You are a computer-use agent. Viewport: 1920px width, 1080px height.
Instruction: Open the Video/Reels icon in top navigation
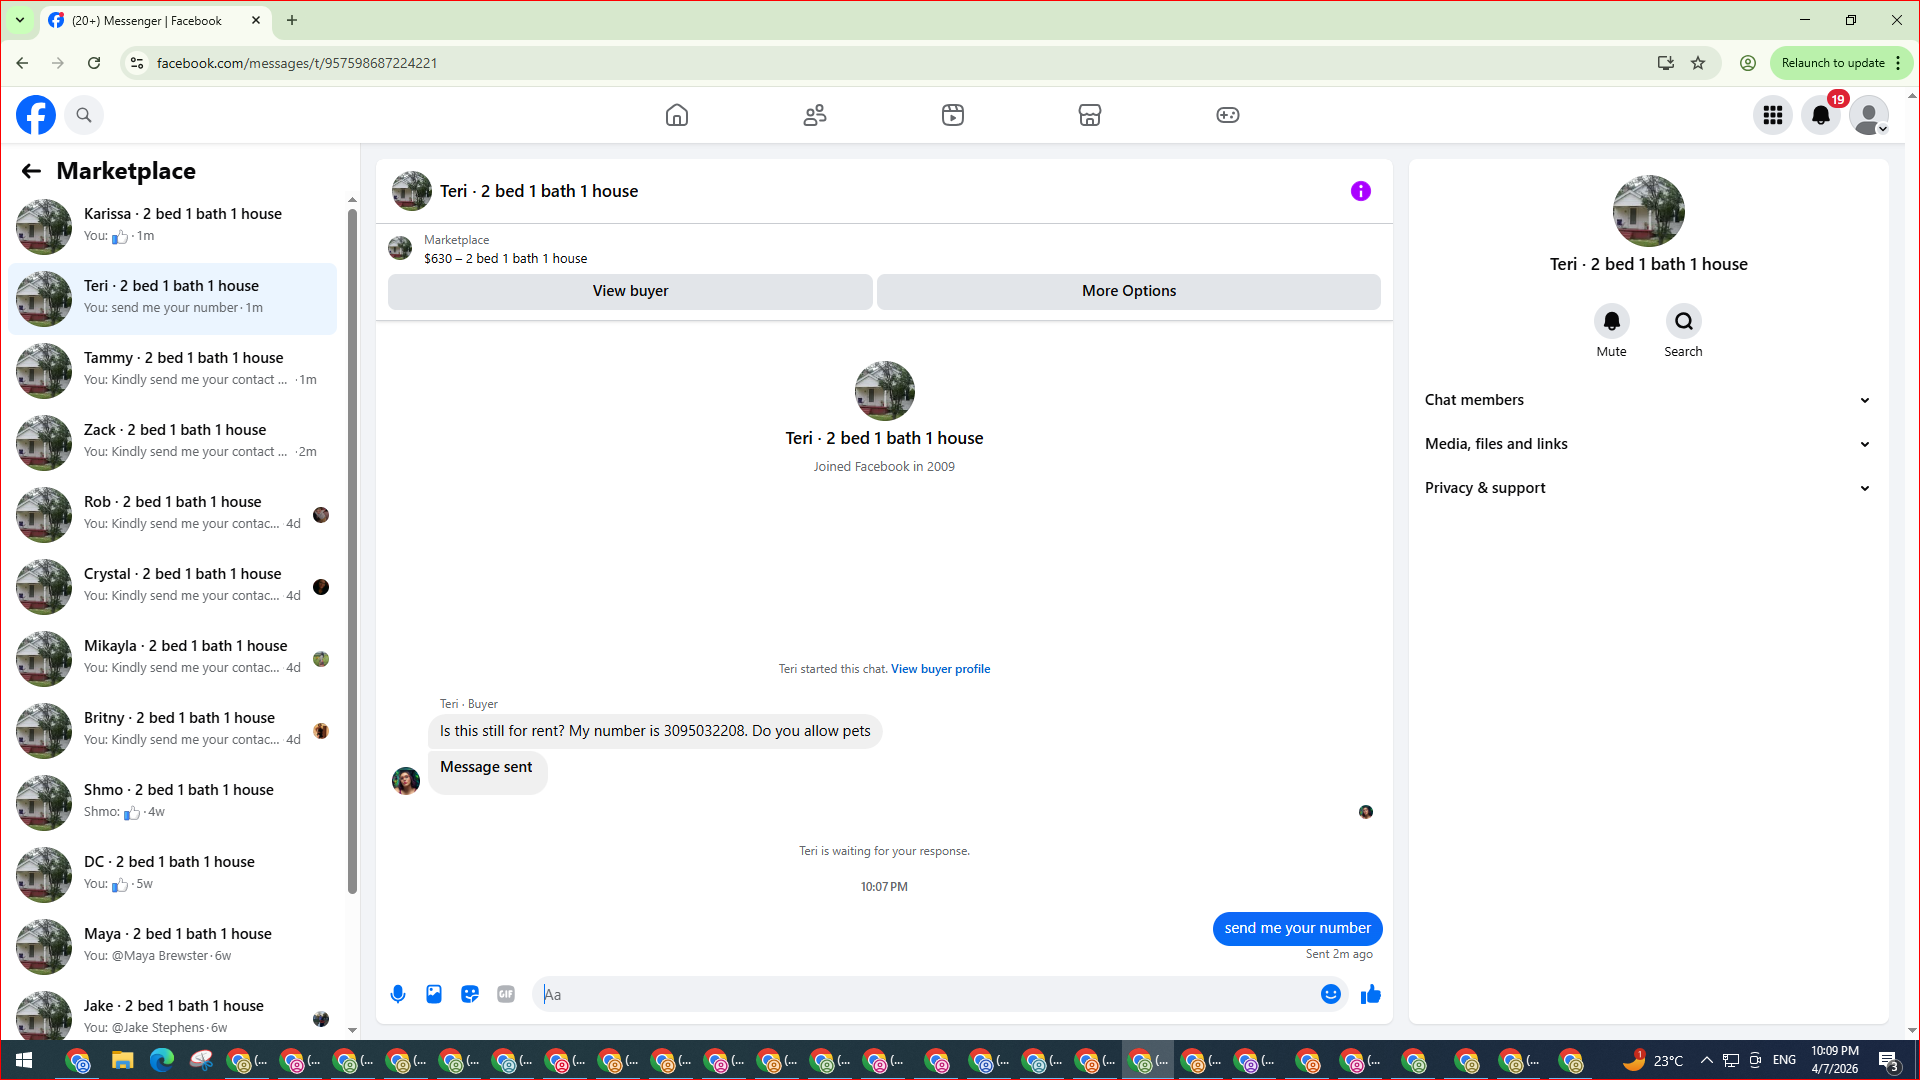click(x=953, y=115)
